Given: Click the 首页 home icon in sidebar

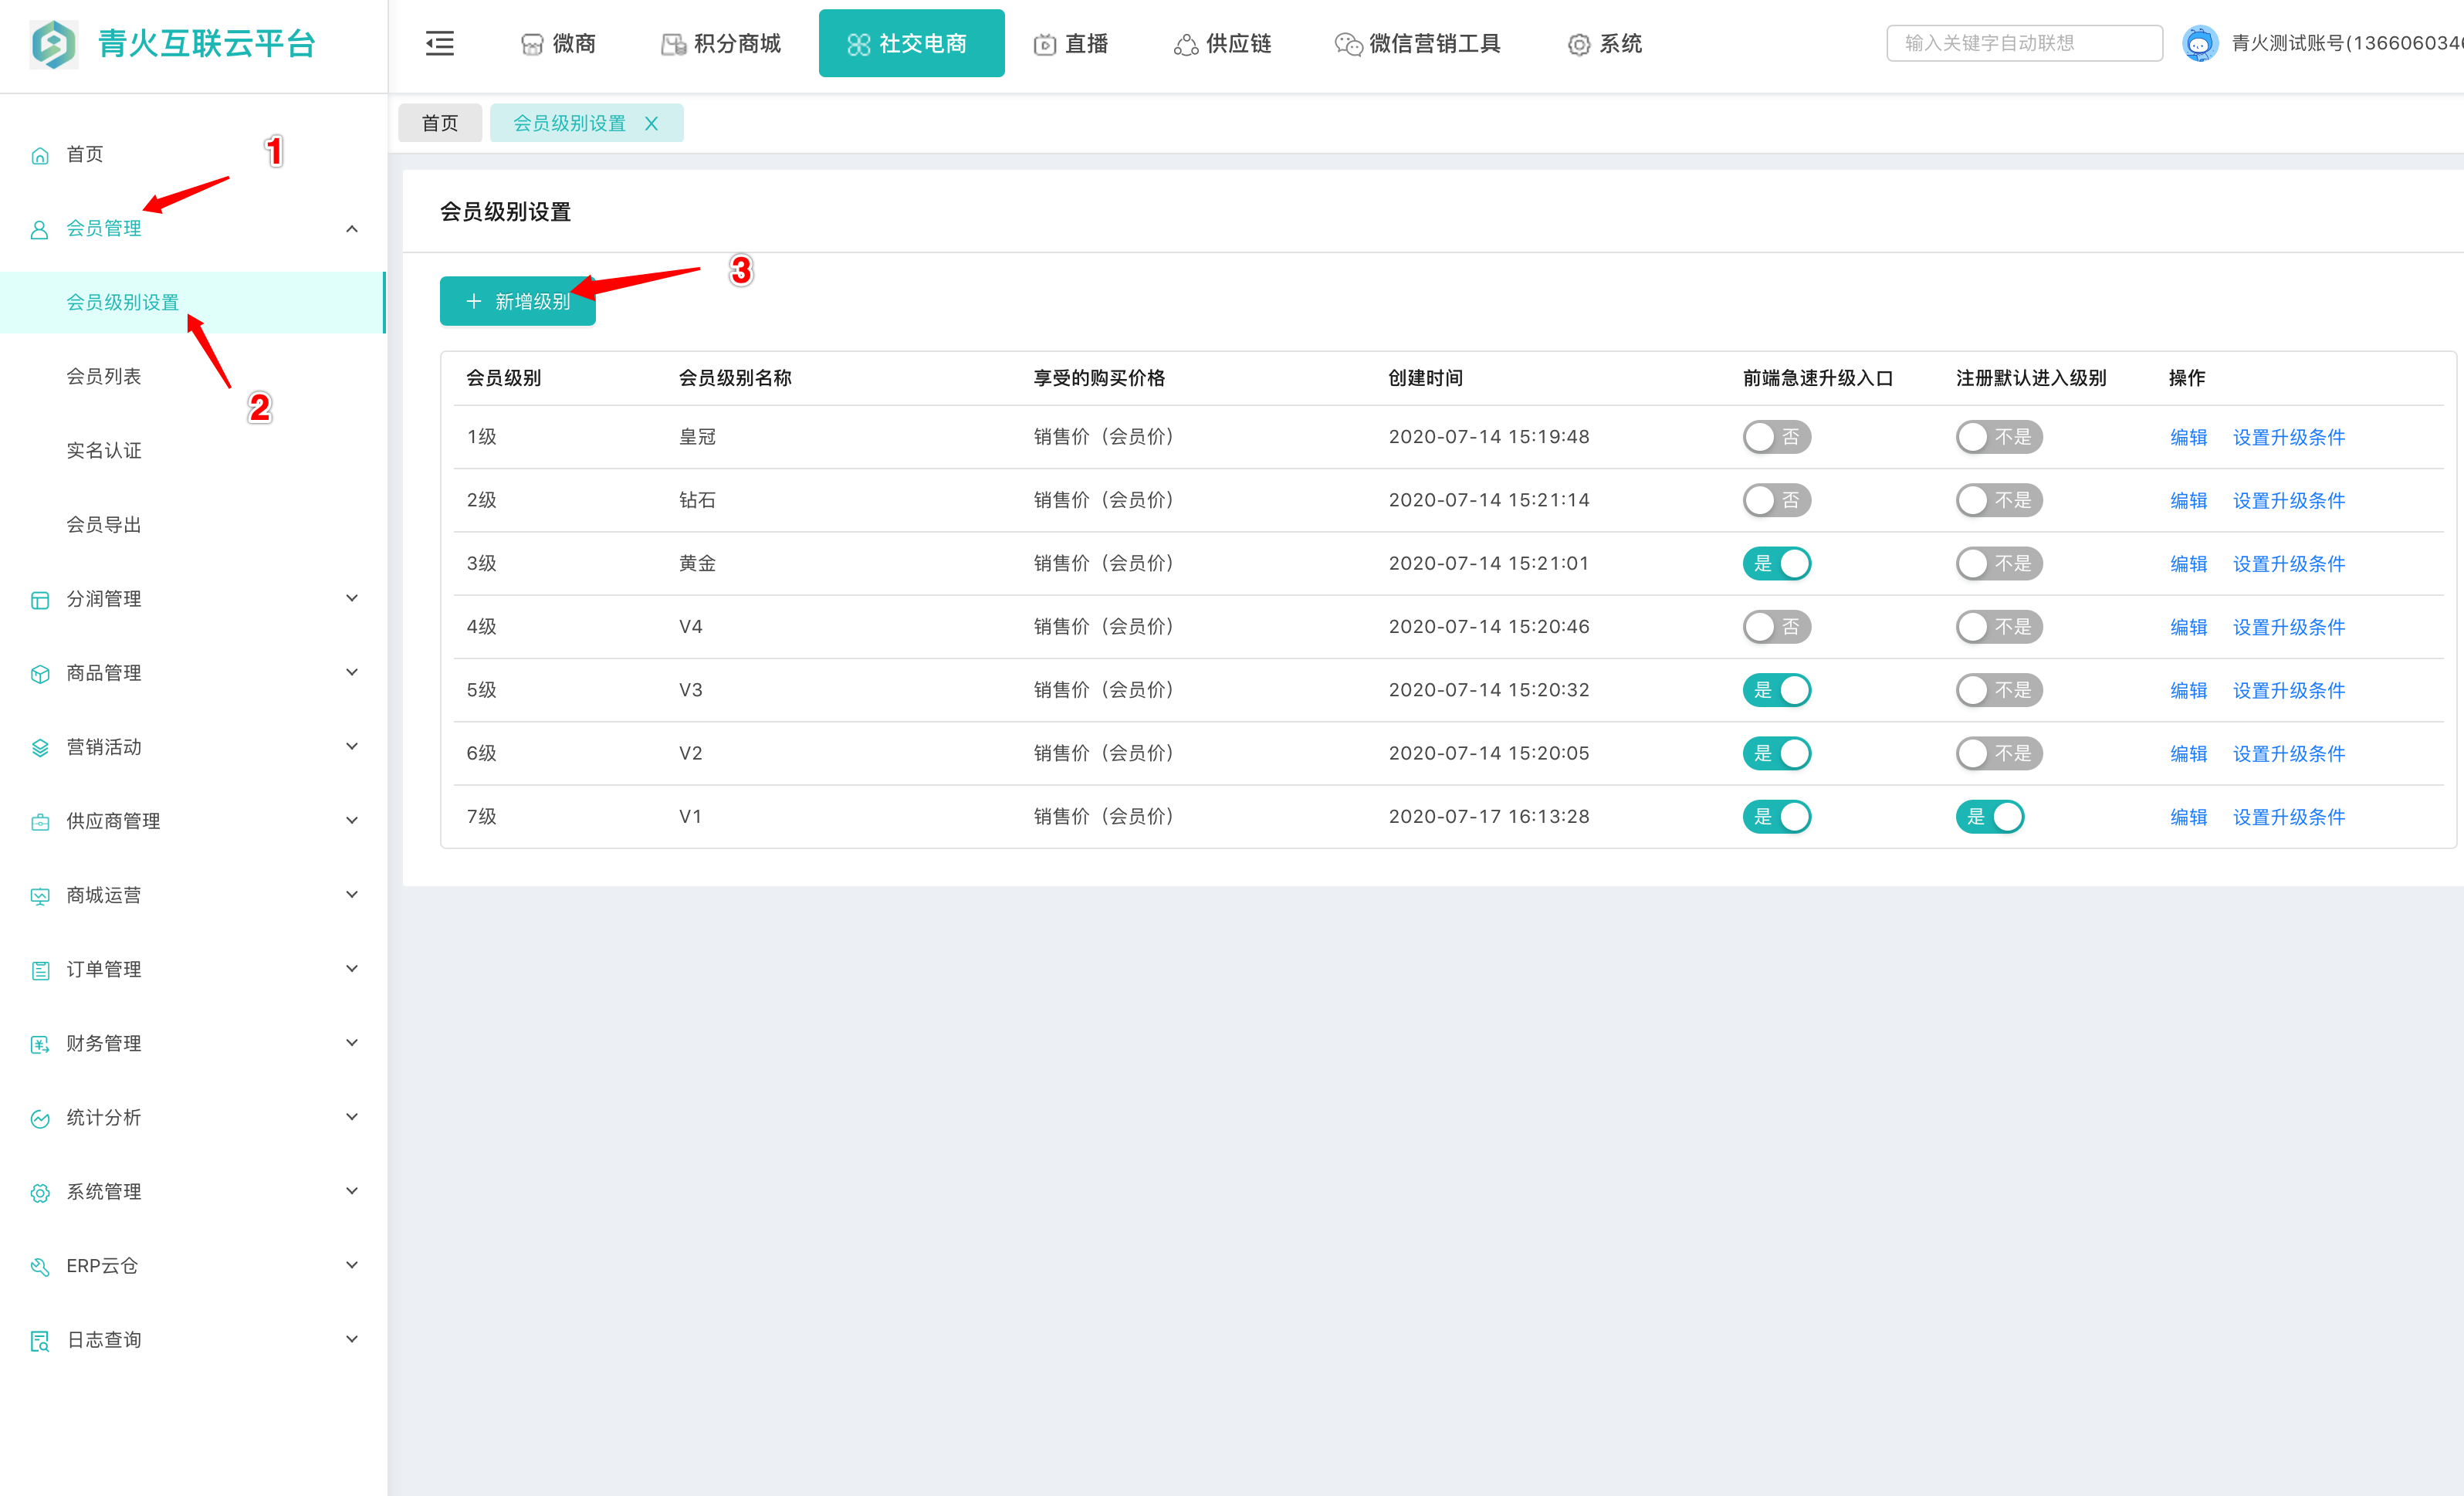Looking at the screenshot, I should pos(40,155).
